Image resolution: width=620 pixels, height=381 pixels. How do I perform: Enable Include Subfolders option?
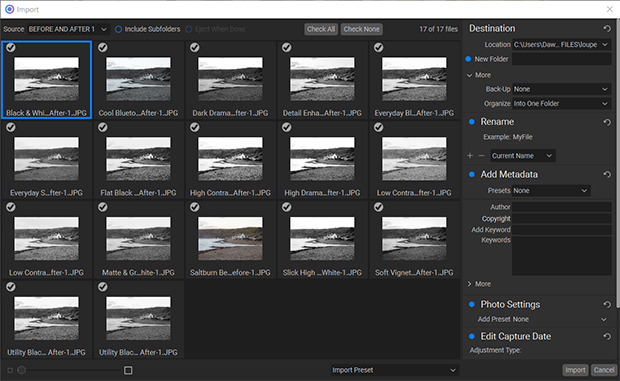[x=118, y=29]
